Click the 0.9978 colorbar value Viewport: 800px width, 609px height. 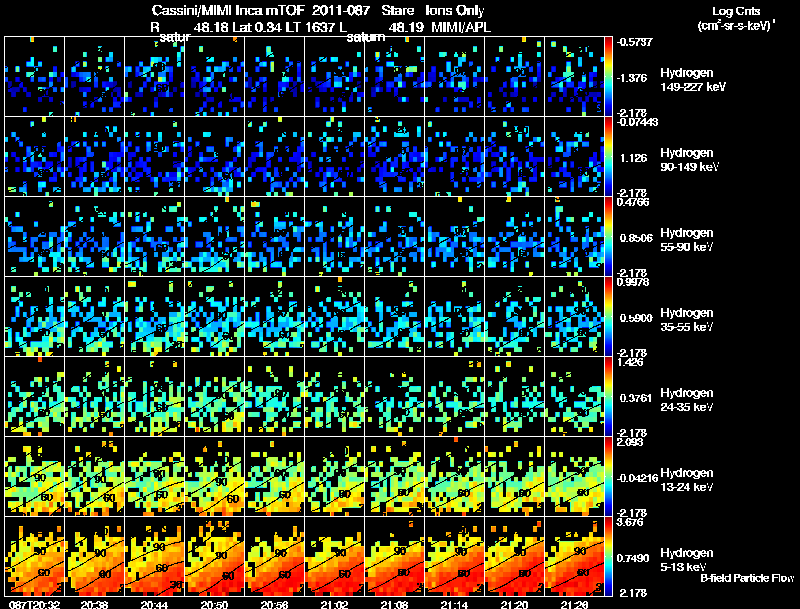coord(633,282)
